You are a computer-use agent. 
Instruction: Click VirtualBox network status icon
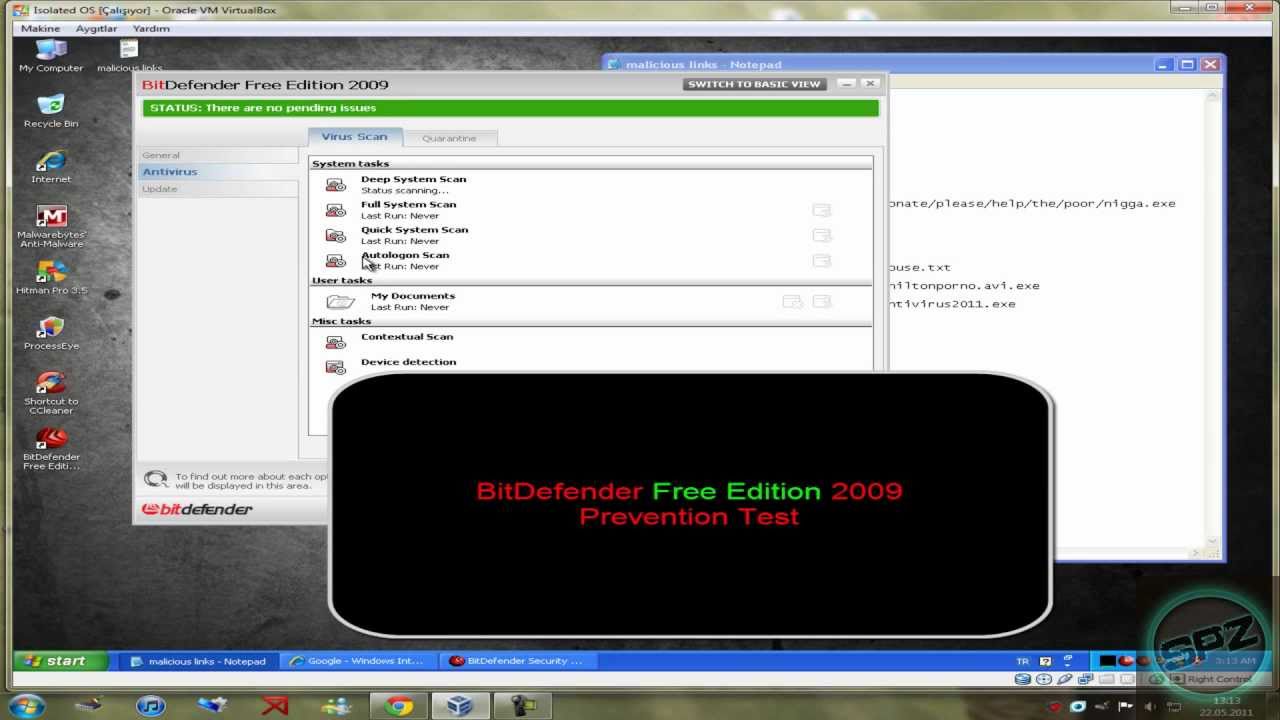[1086, 679]
